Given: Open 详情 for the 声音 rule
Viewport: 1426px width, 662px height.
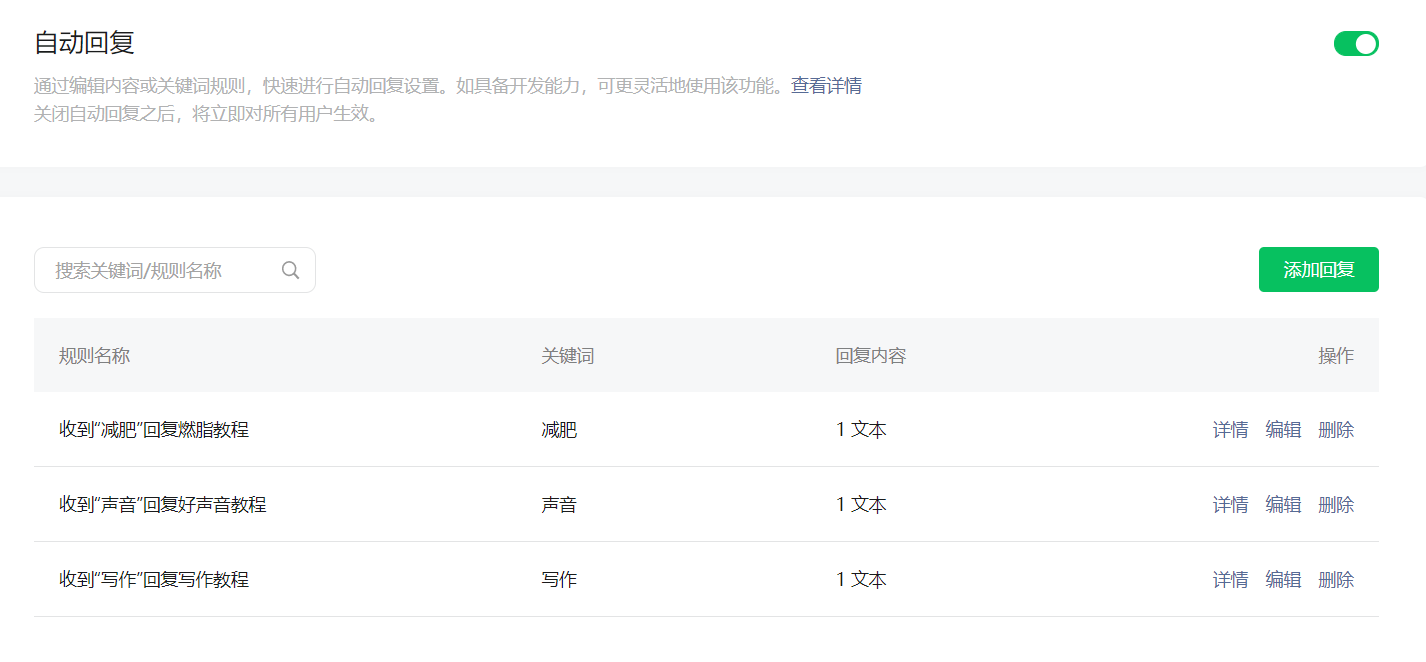Looking at the screenshot, I should click(x=1230, y=505).
